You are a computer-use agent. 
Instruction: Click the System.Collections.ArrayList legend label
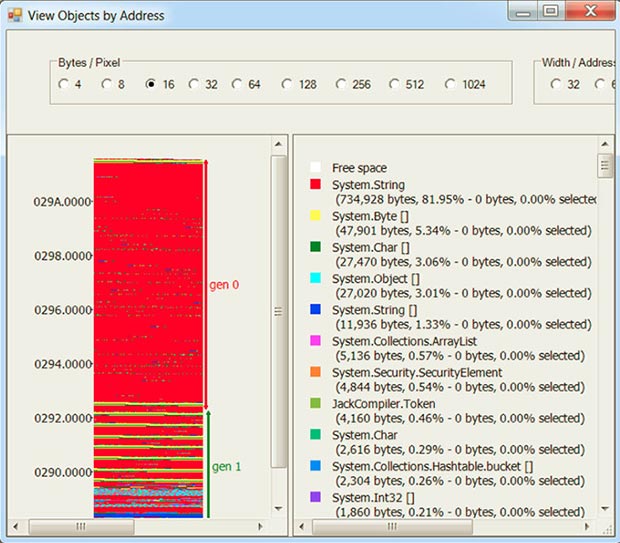(404, 341)
